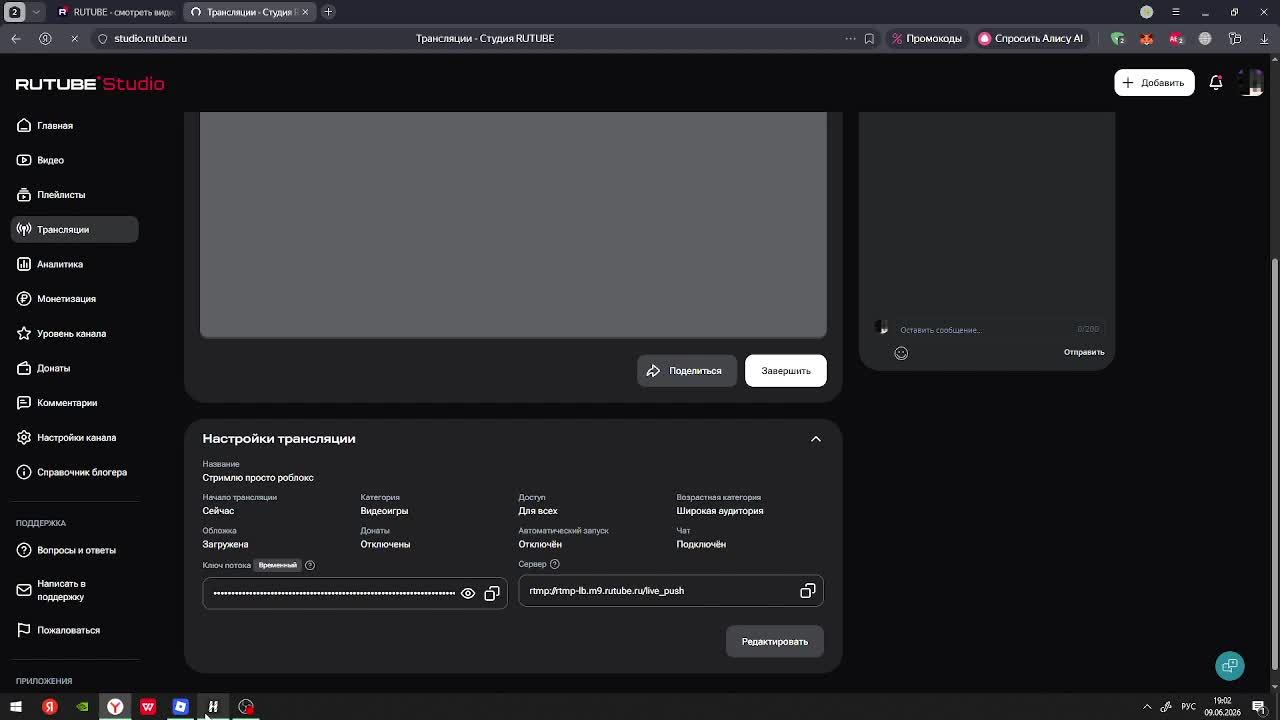Image resolution: width=1280 pixels, height=720 pixels.
Task: Open the user profile avatar menu
Action: click(1250, 83)
